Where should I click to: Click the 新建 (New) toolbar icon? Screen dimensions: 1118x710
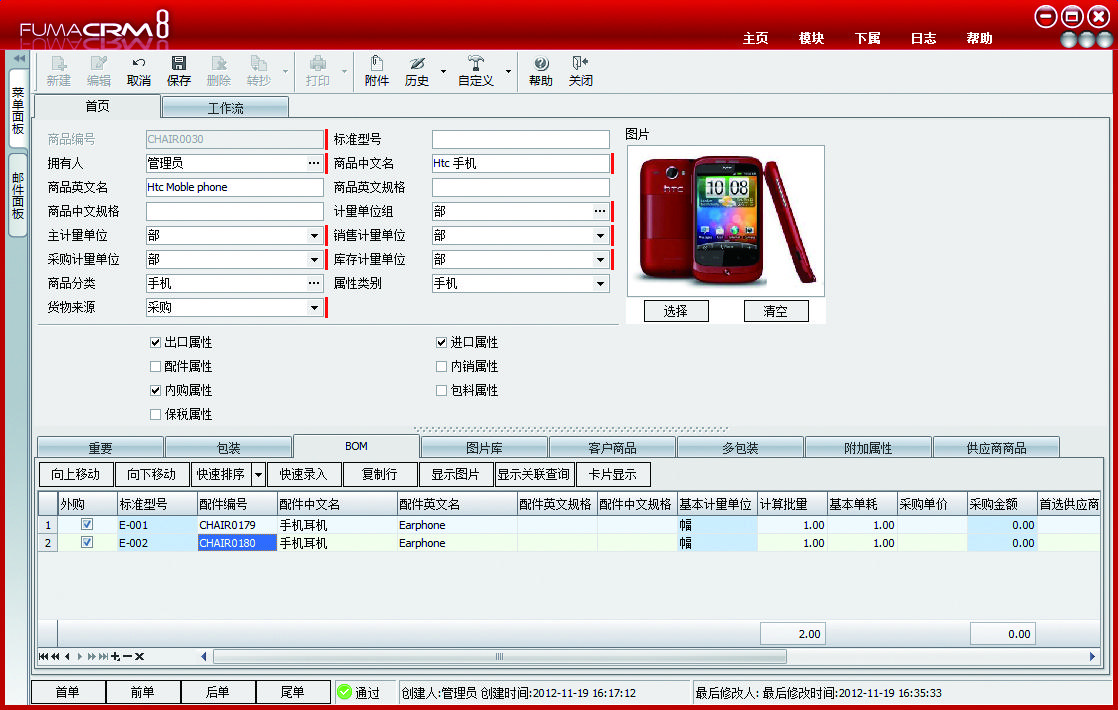[x=58, y=64]
